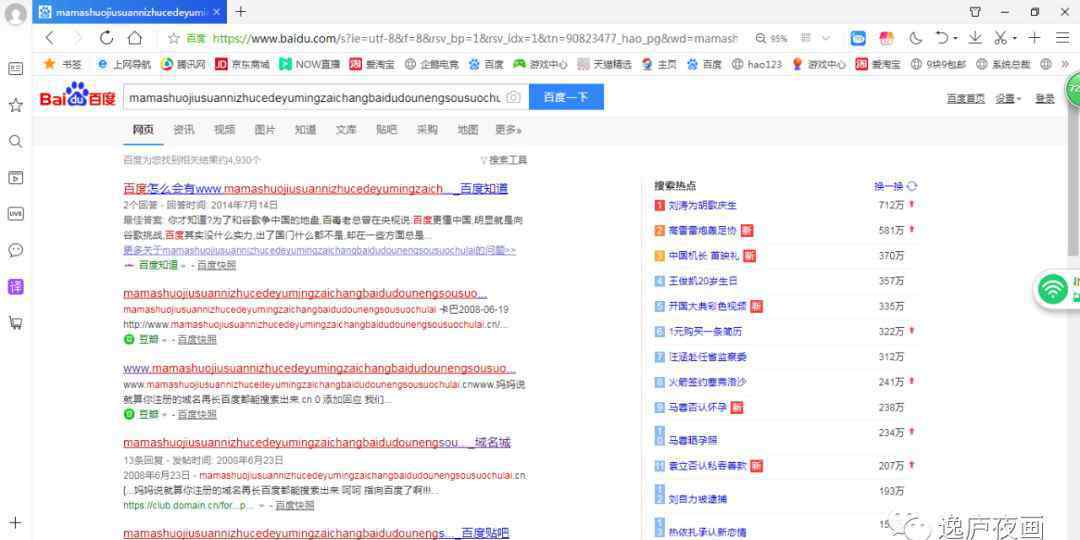This screenshot has width=1080, height=540.
Task: Switch to the 知道 tab
Action: click(x=305, y=129)
